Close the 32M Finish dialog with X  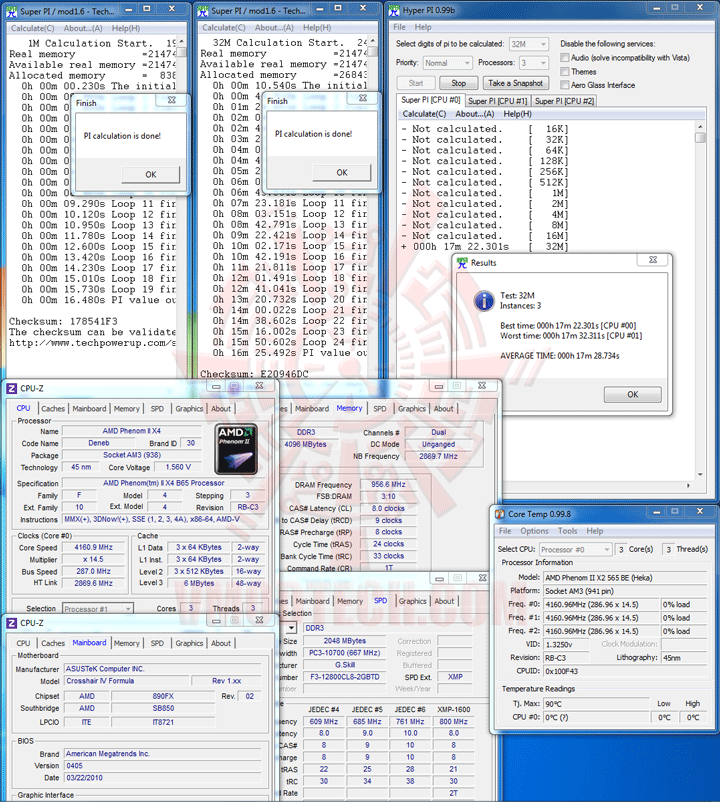pos(363,98)
